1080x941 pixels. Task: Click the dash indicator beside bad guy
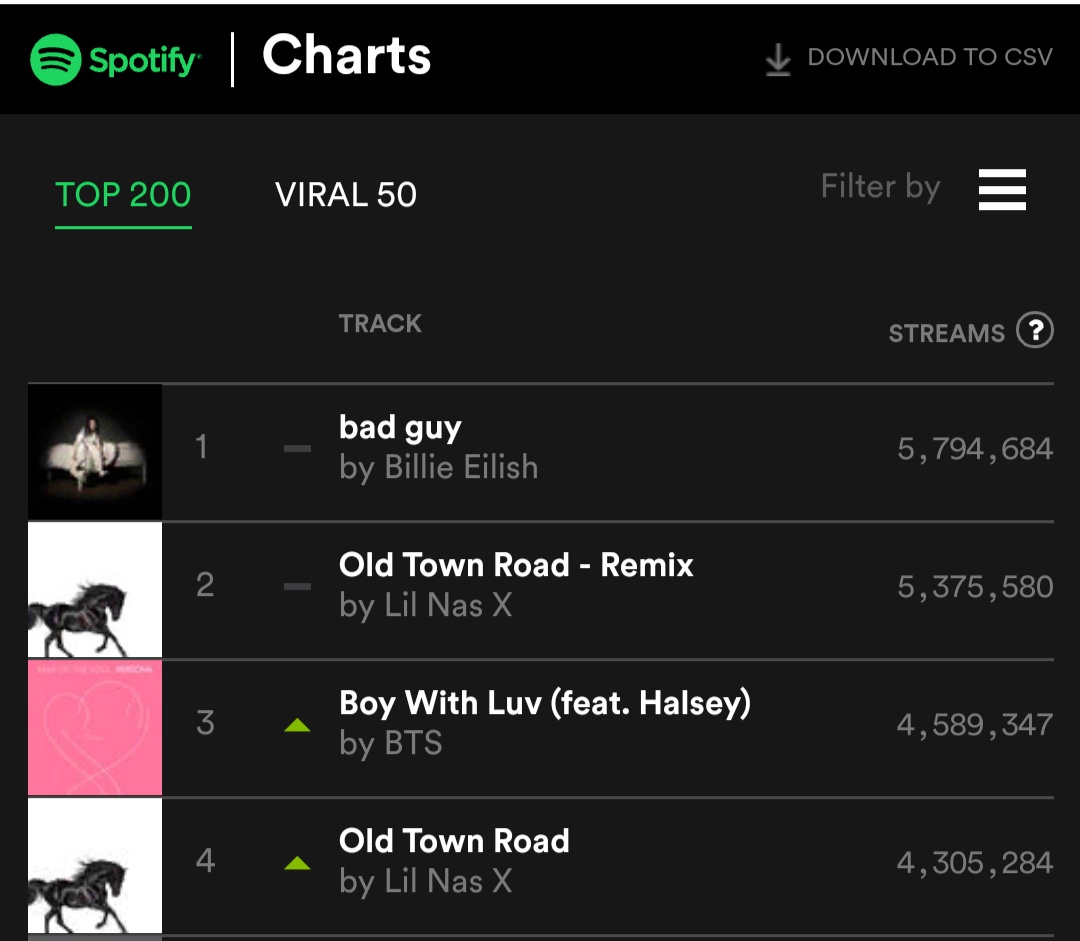297,449
